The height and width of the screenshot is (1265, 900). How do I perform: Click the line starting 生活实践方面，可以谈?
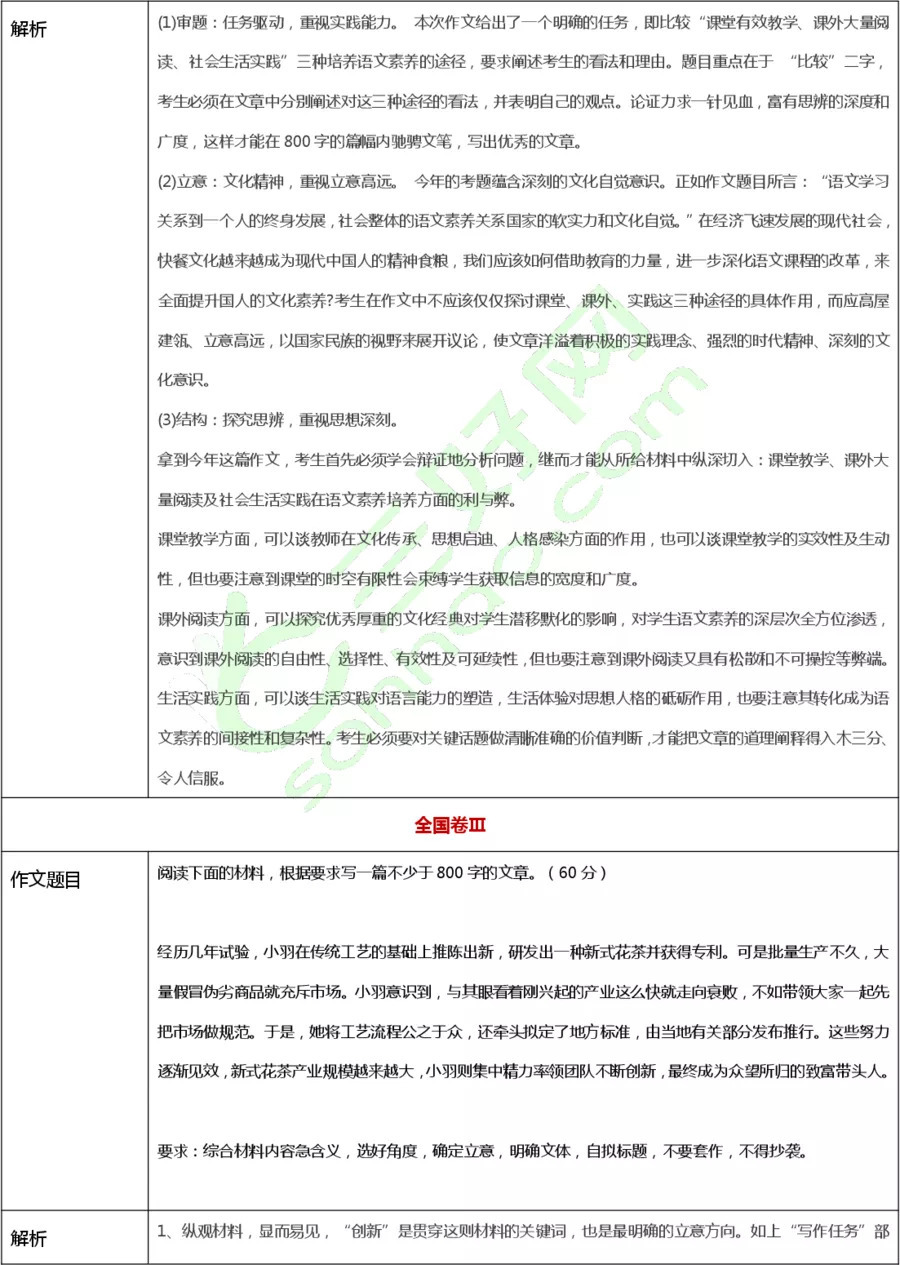[524, 697]
